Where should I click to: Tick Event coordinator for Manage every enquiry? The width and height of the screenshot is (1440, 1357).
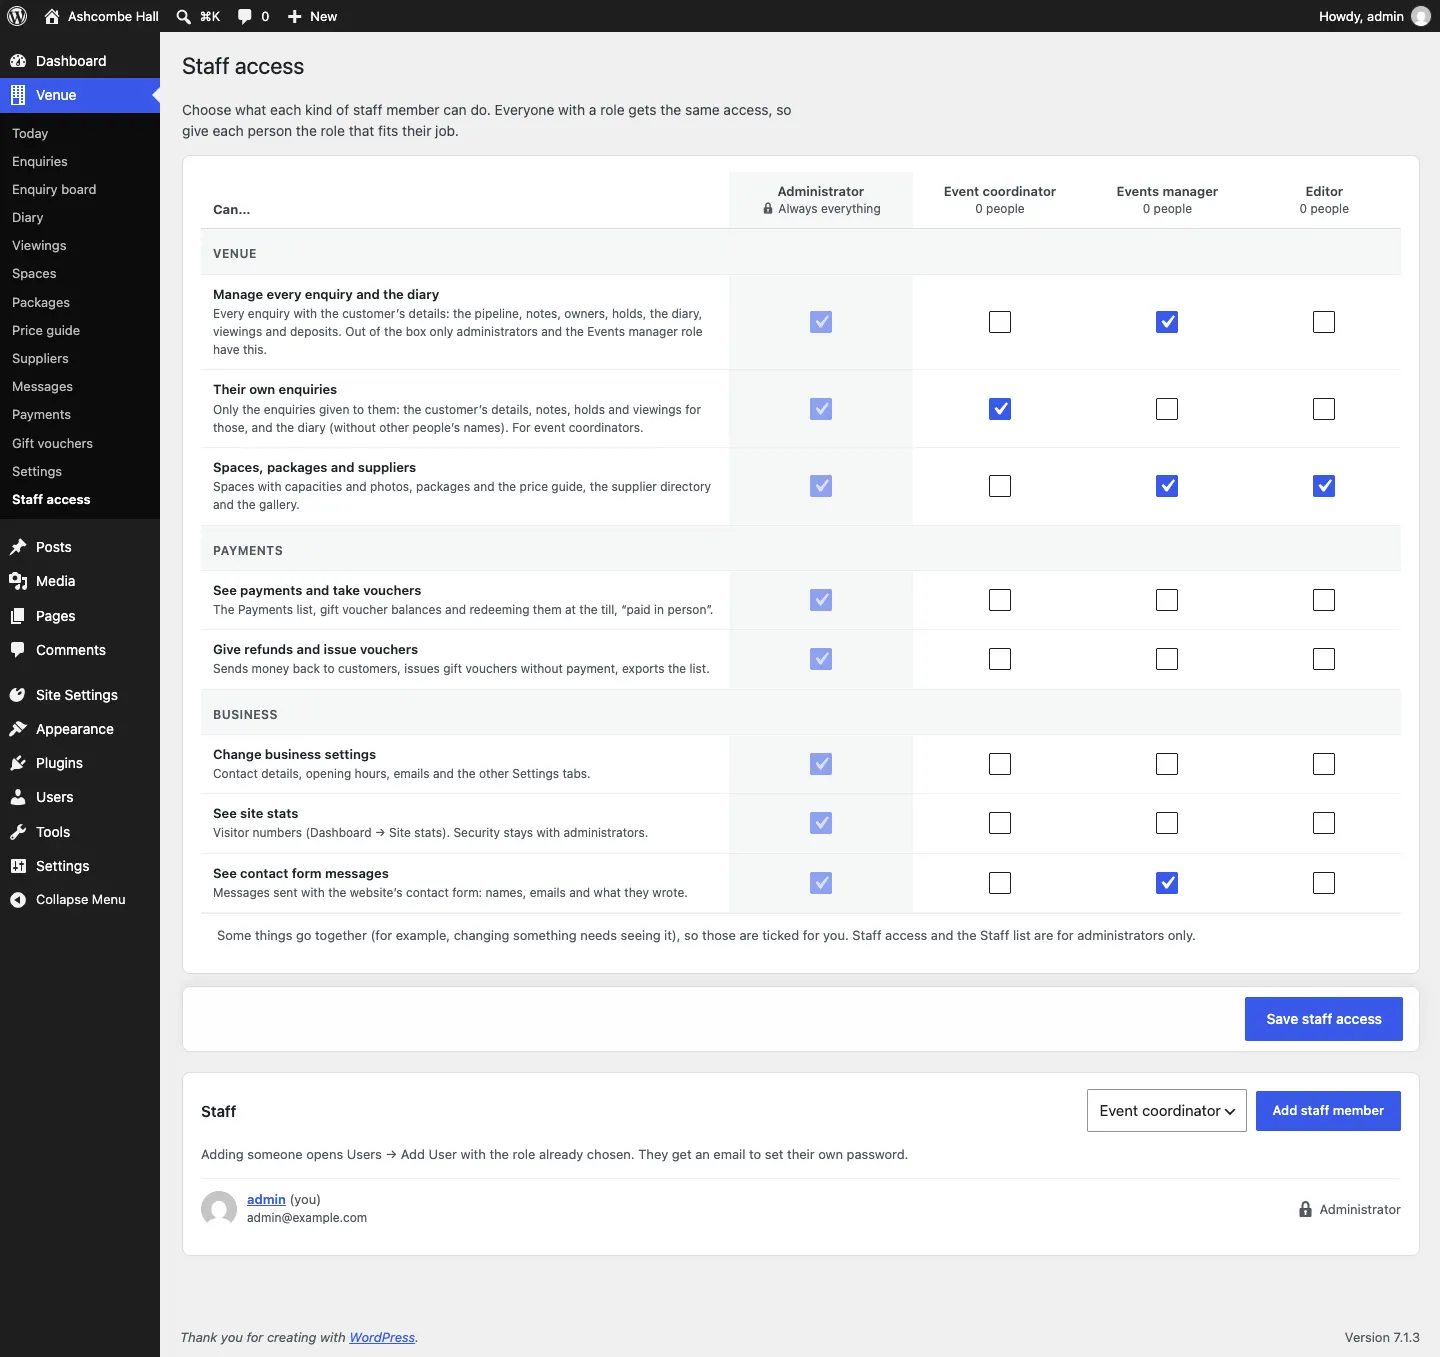pyautogui.click(x=1000, y=322)
